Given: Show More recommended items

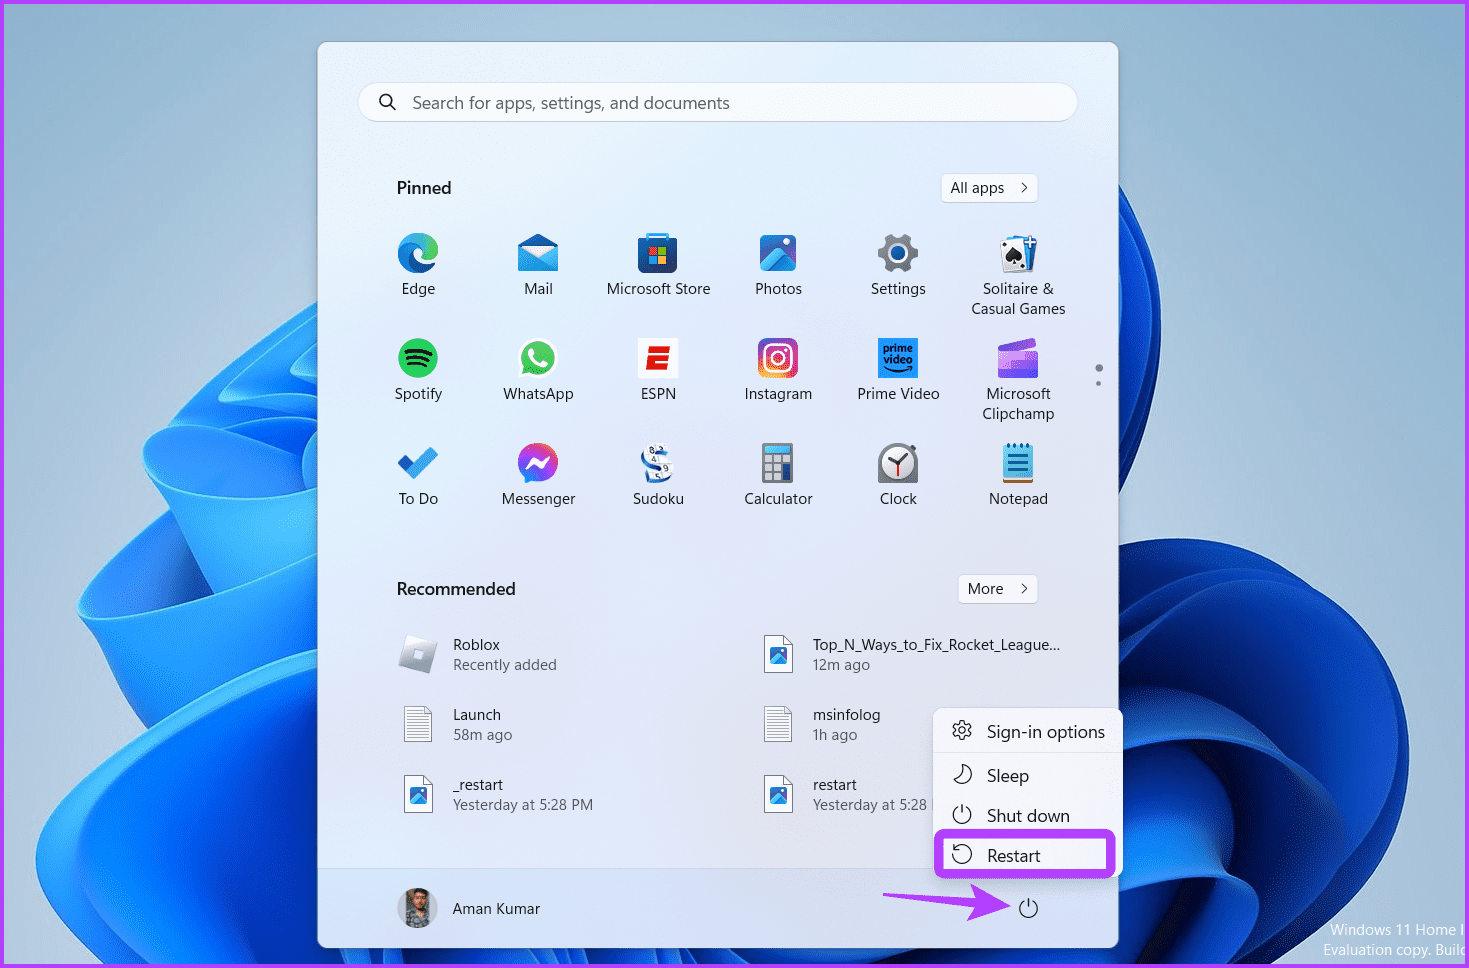Looking at the screenshot, I should pyautogui.click(x=997, y=589).
